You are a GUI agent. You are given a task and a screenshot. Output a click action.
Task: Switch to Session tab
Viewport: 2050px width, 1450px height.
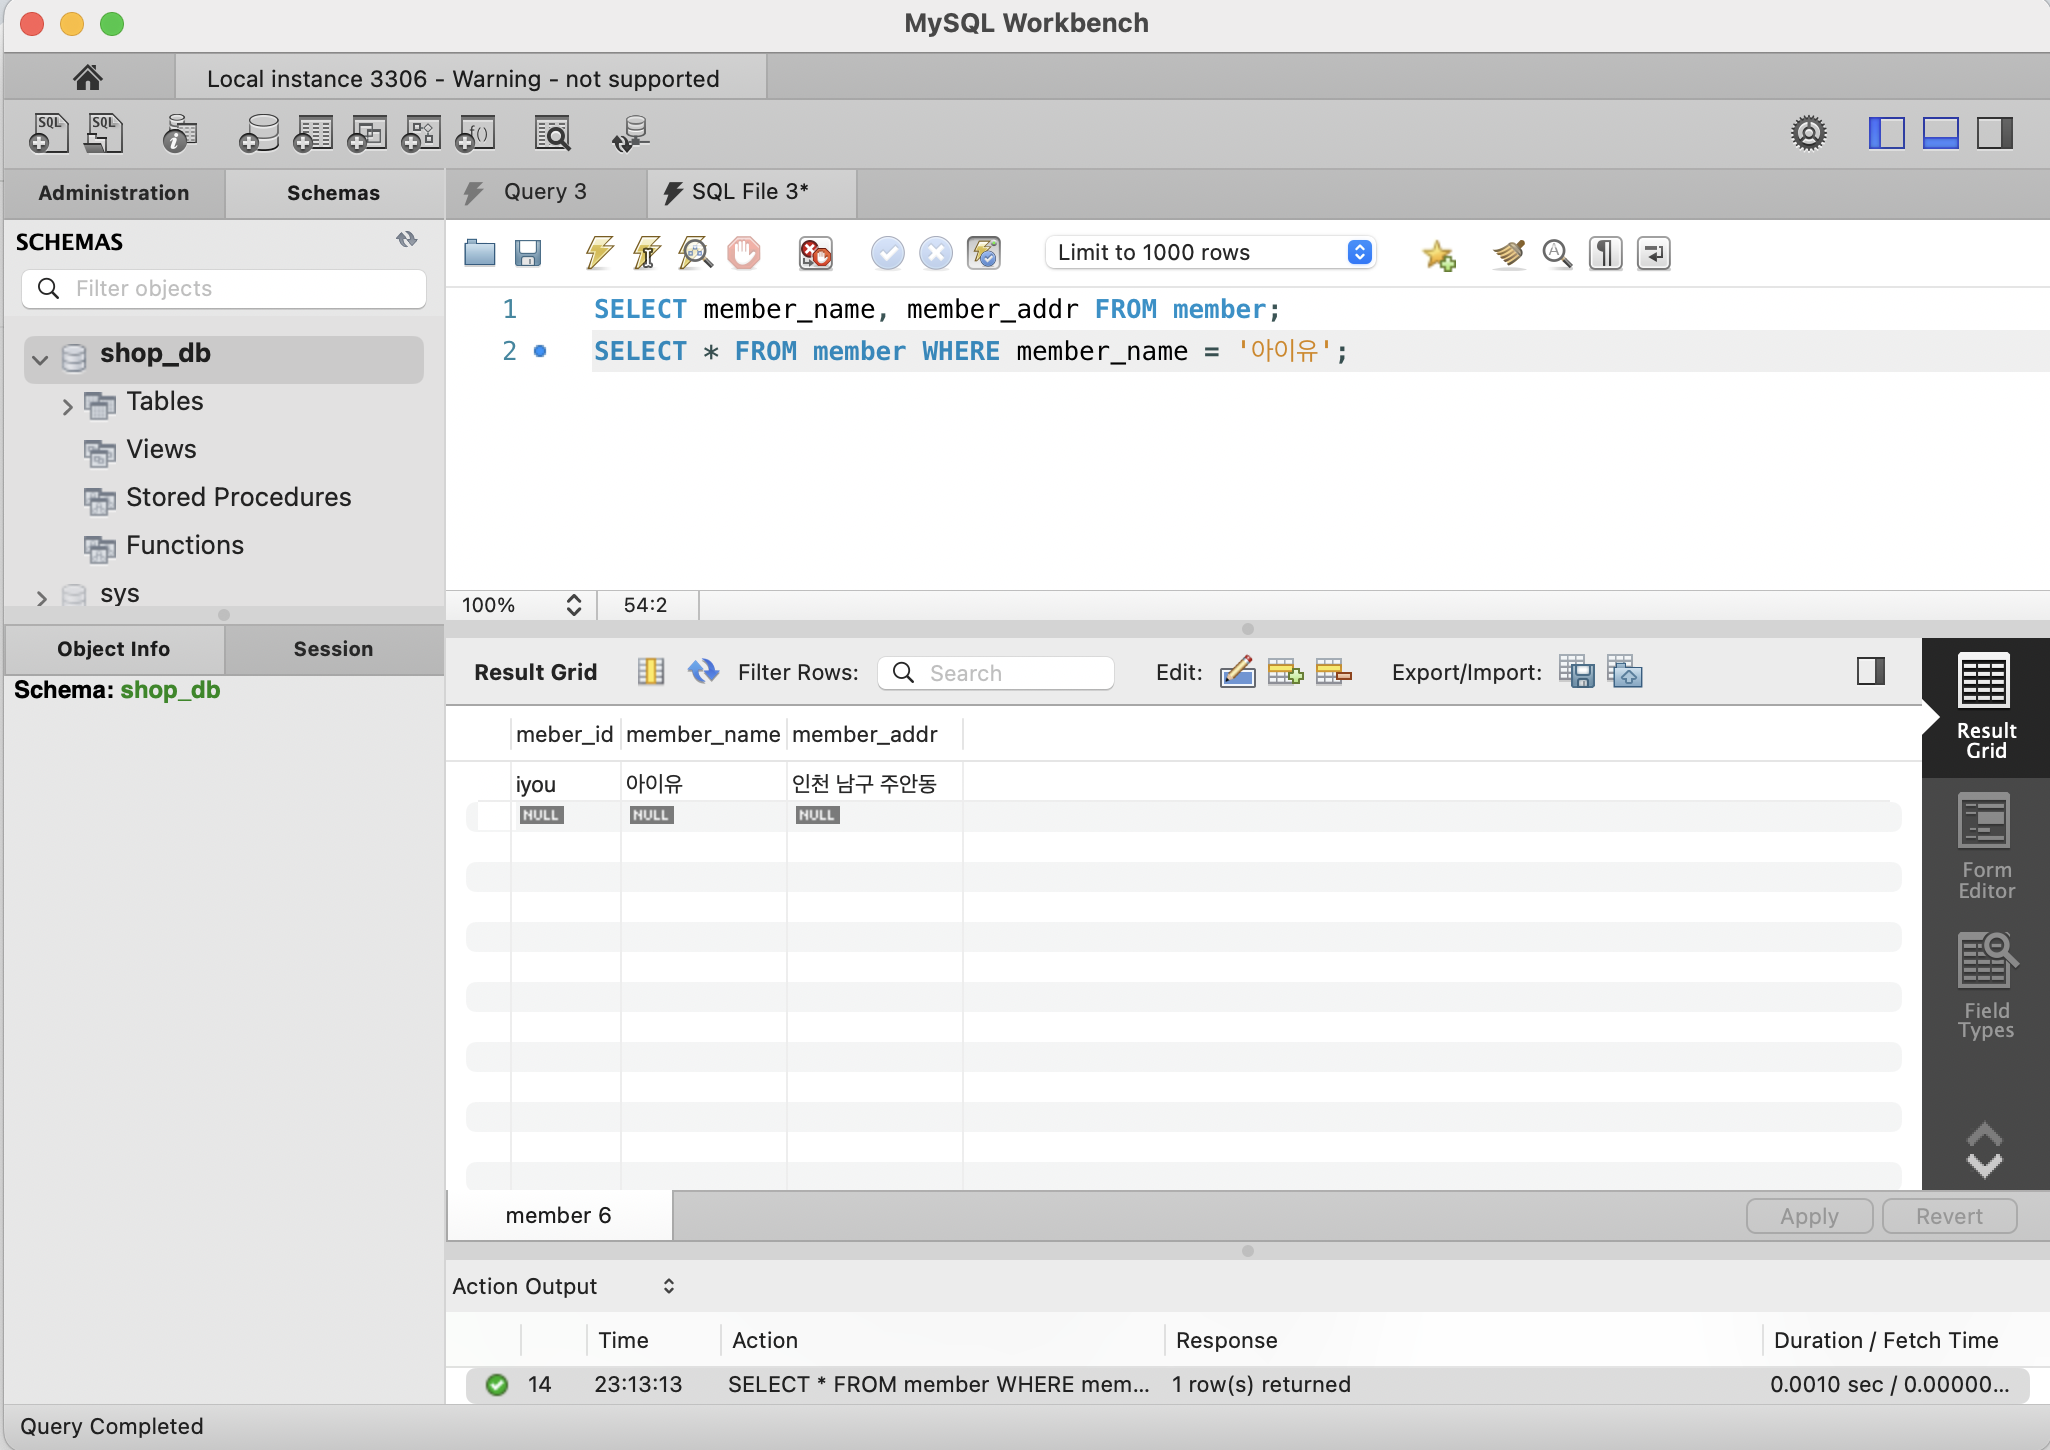(x=334, y=649)
